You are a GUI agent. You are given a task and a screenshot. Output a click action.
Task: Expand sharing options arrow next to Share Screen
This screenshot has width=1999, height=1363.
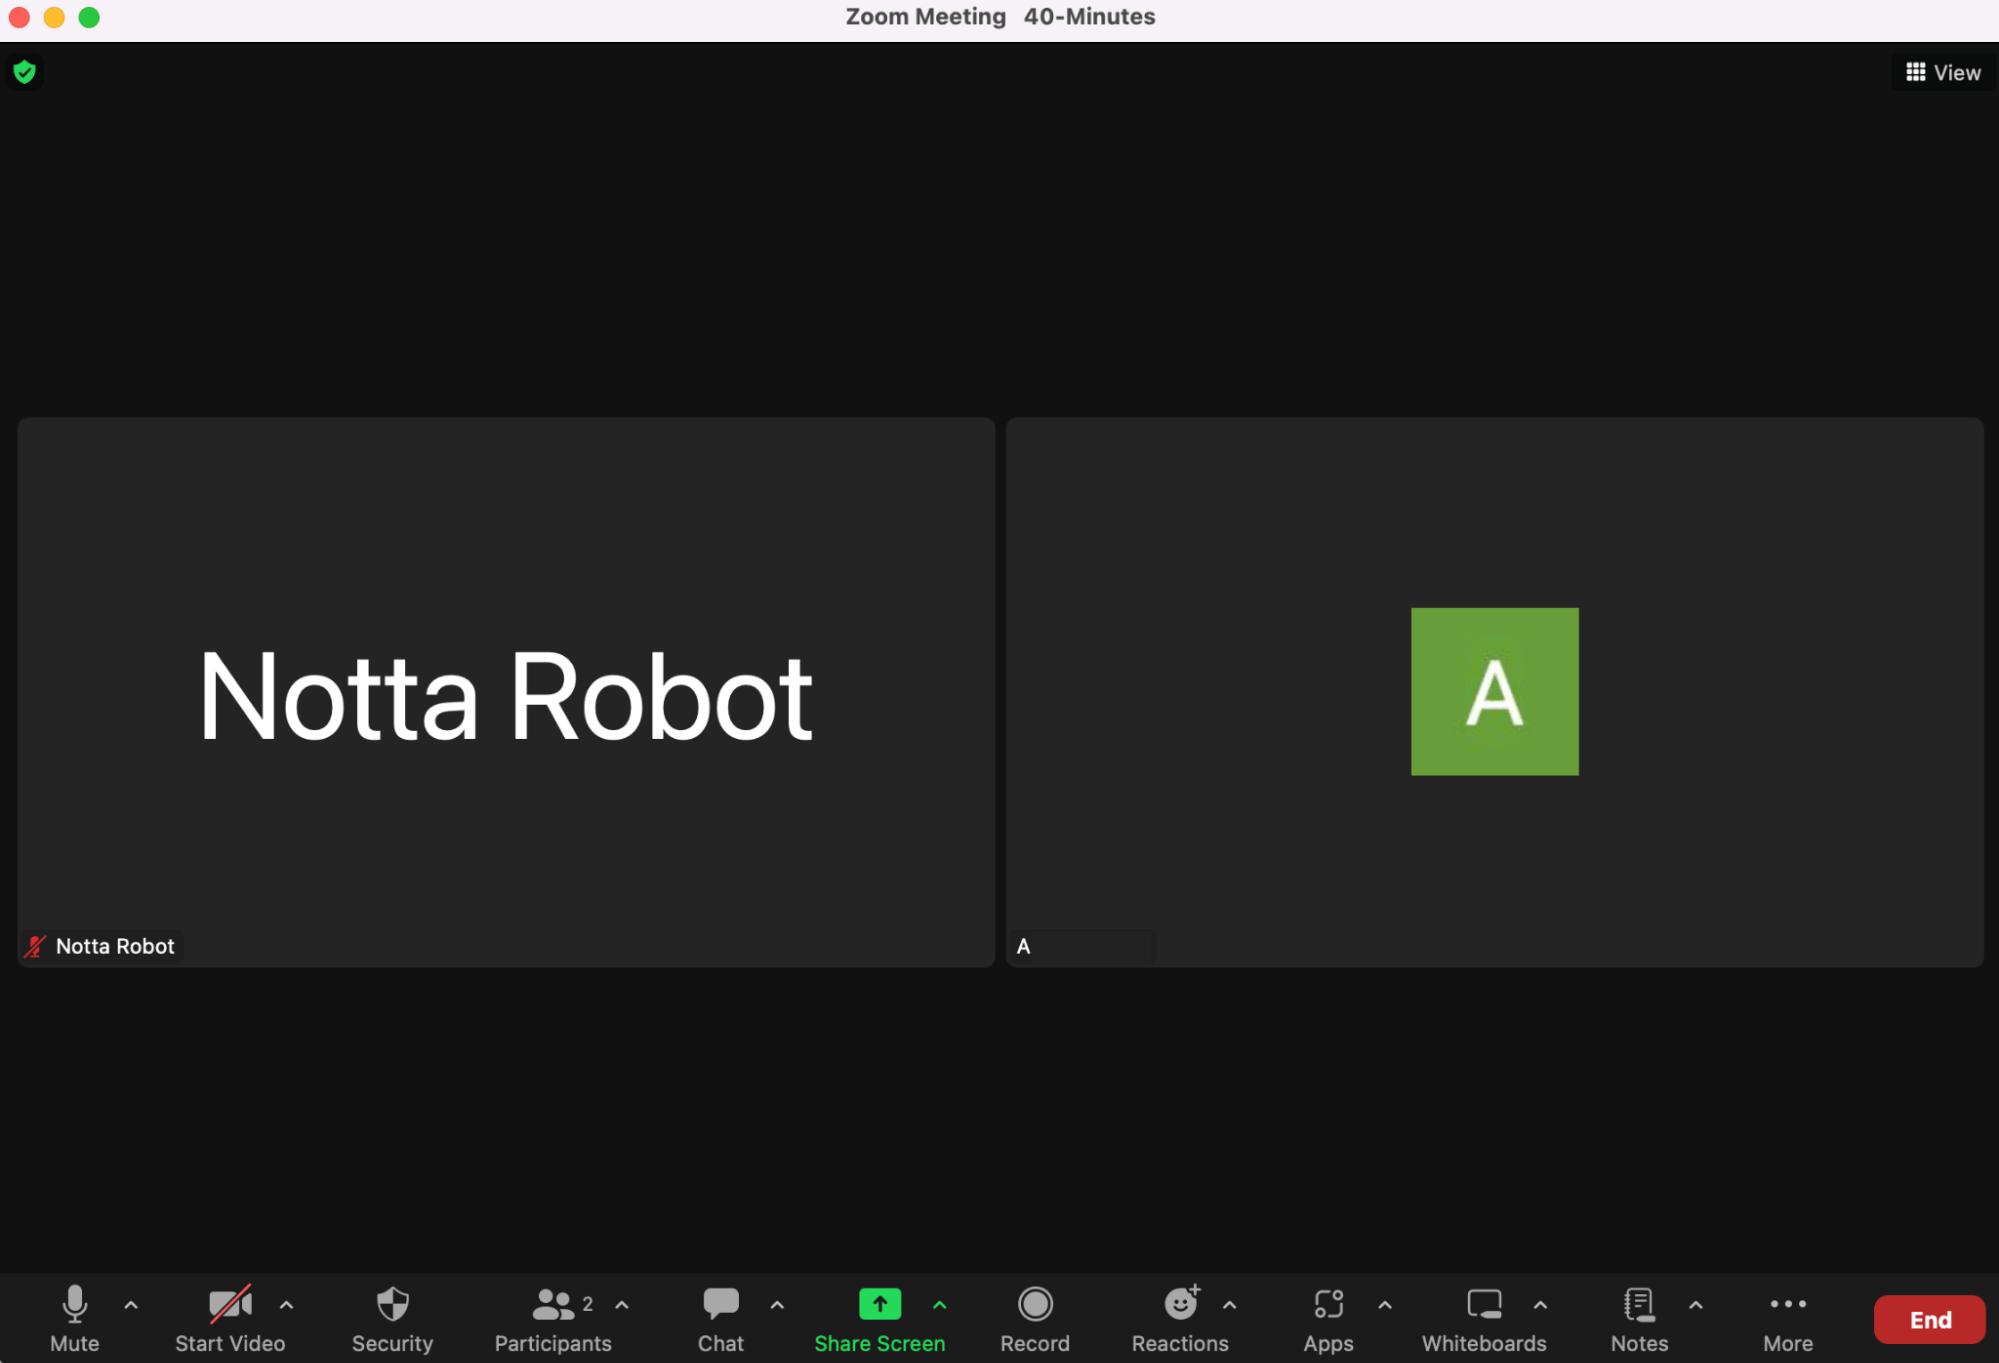(940, 1305)
